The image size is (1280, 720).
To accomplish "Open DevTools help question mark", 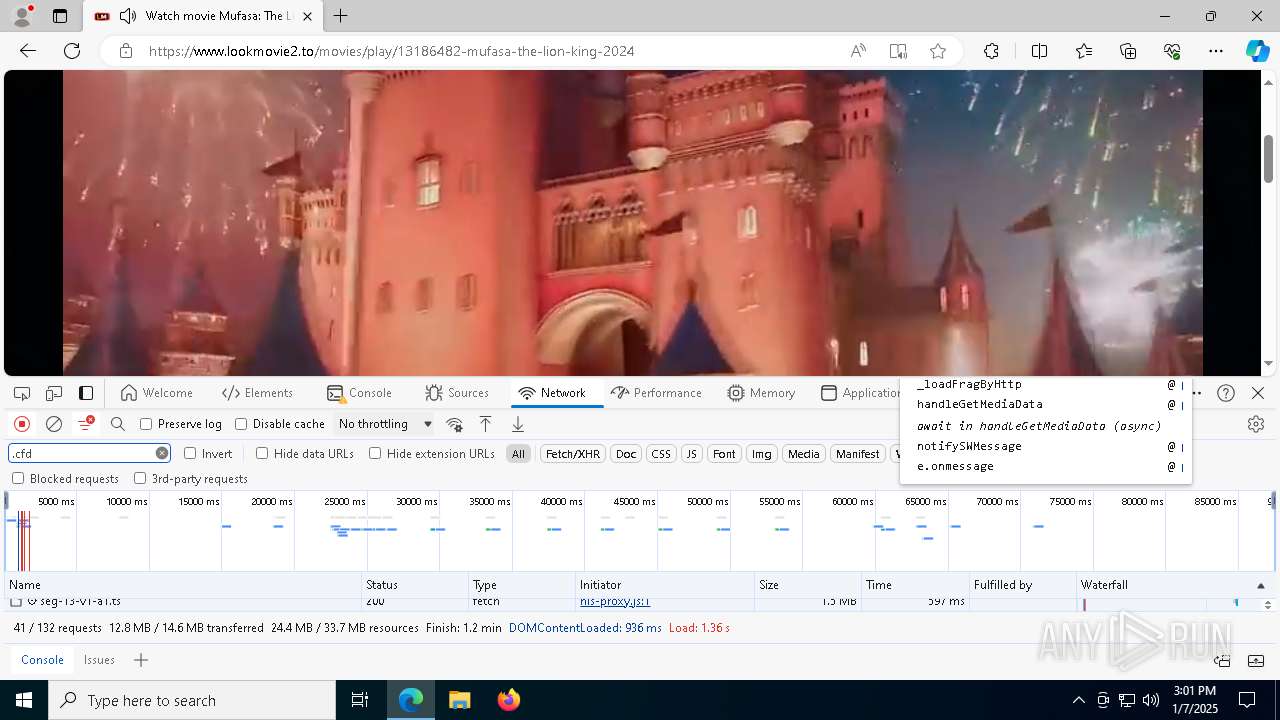I will (x=1226, y=393).
